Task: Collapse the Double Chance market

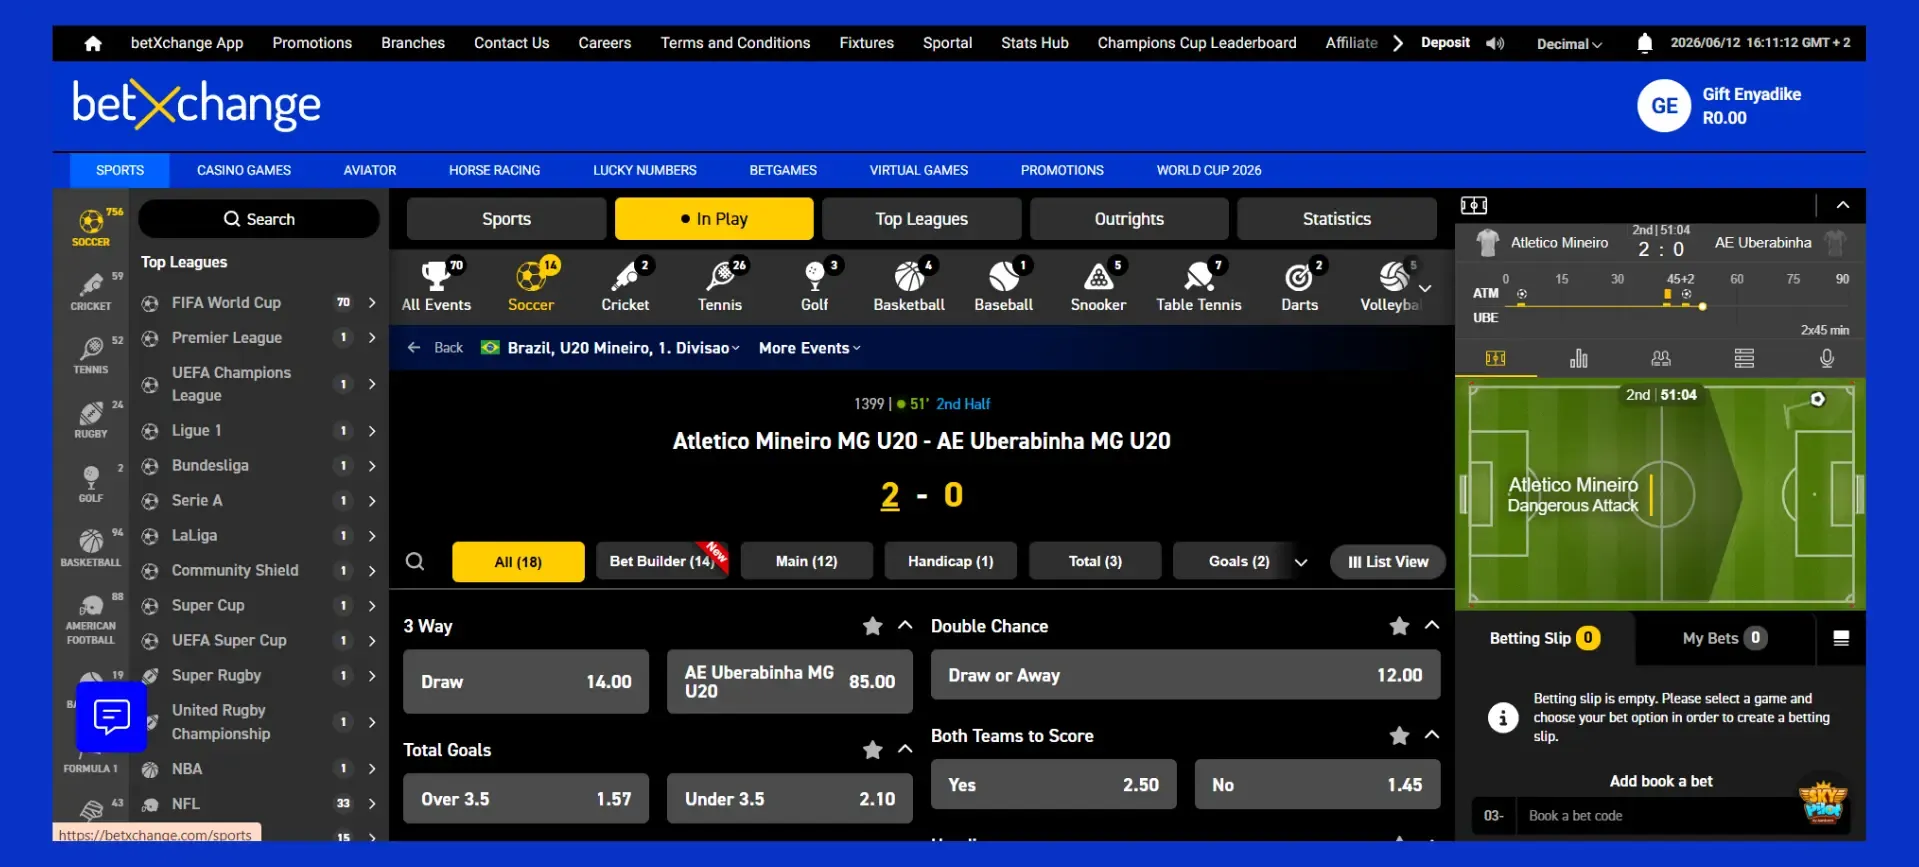Action: coord(1432,625)
